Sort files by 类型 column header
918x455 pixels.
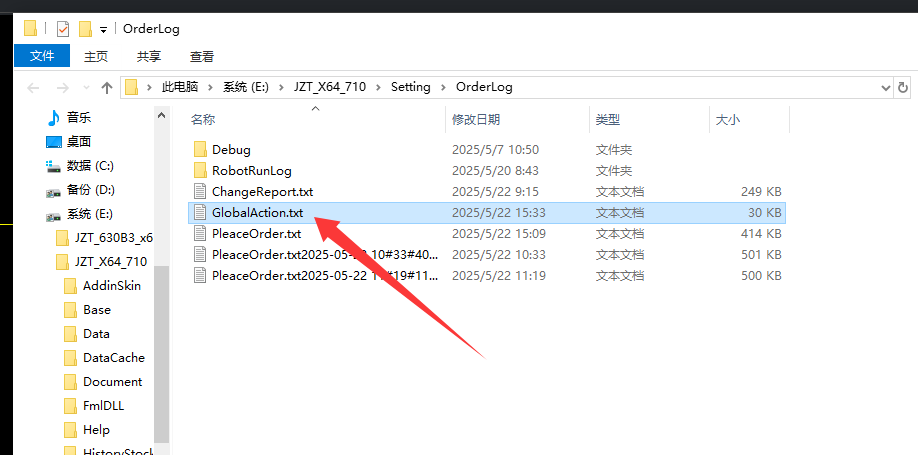click(x=608, y=120)
